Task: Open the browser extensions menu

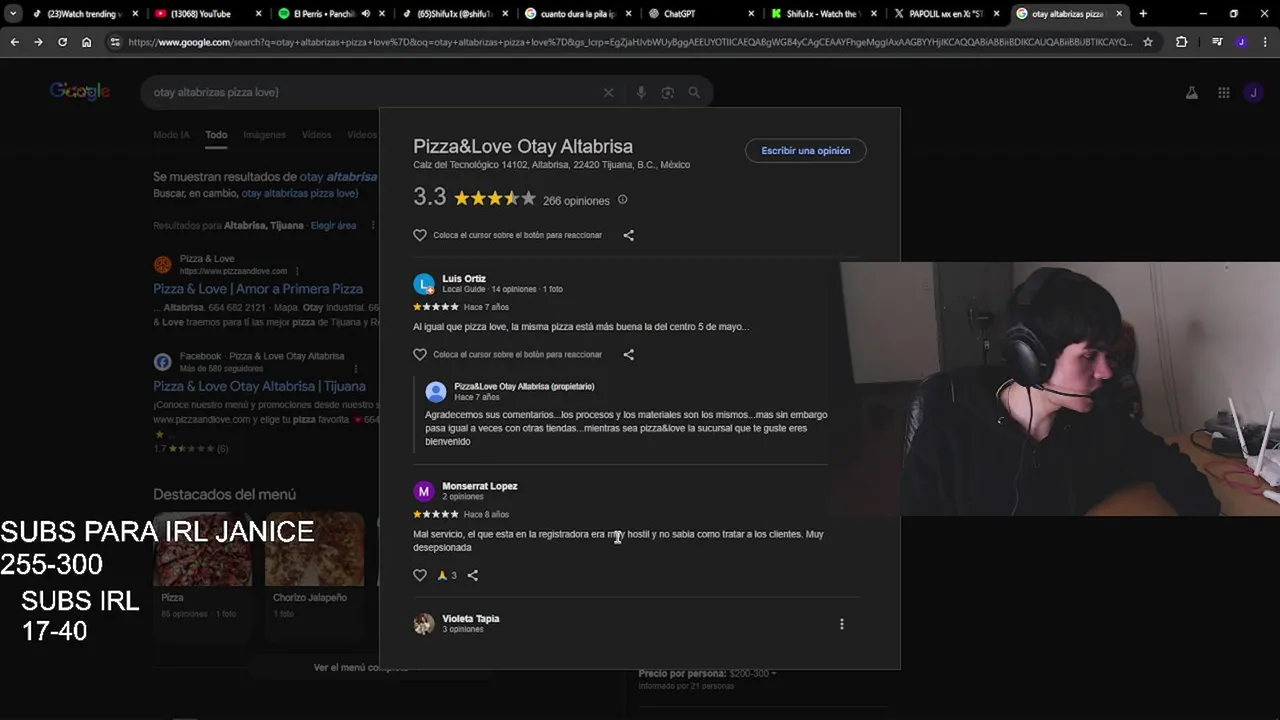Action: [1181, 42]
